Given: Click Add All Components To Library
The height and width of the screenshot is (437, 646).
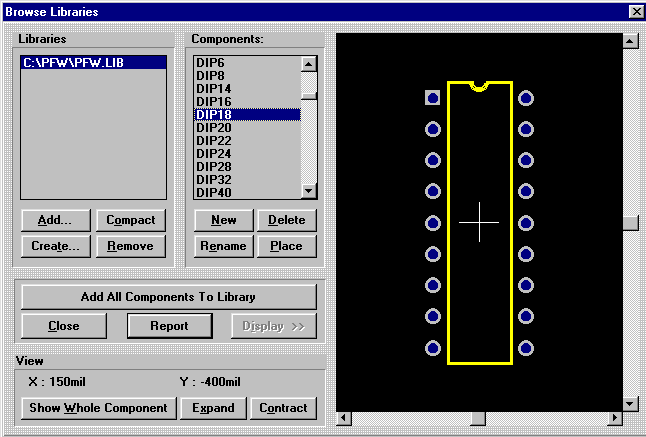Looking at the screenshot, I should [x=169, y=297].
